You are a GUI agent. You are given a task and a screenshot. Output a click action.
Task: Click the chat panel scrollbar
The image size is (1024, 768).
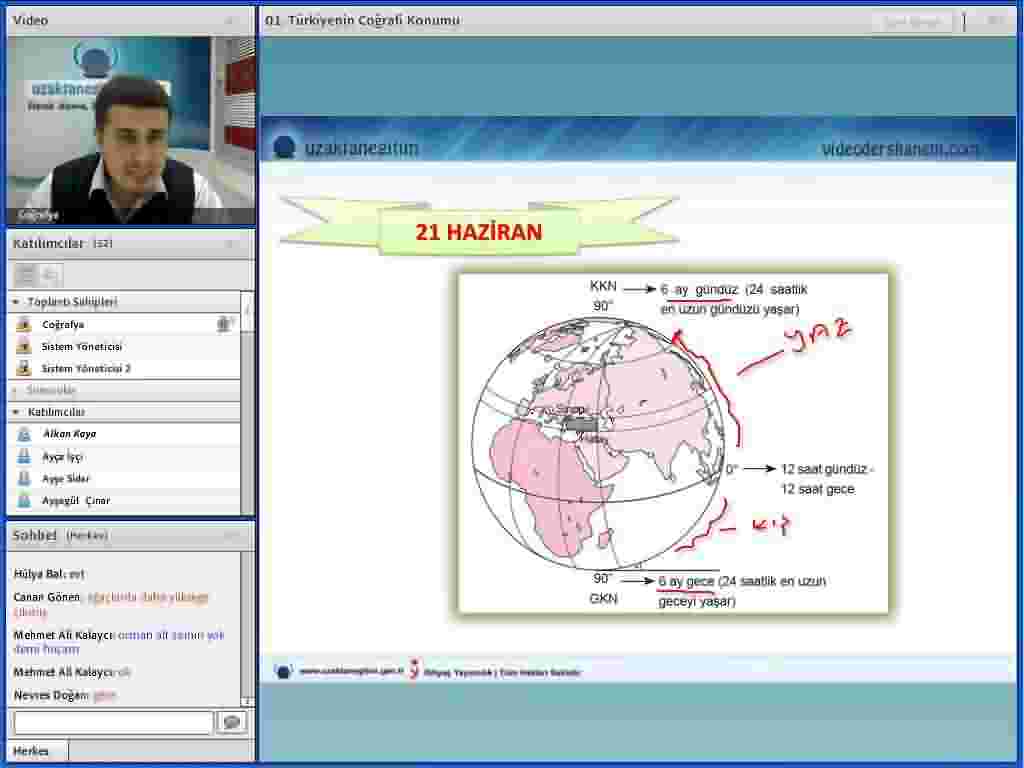[x=247, y=630]
